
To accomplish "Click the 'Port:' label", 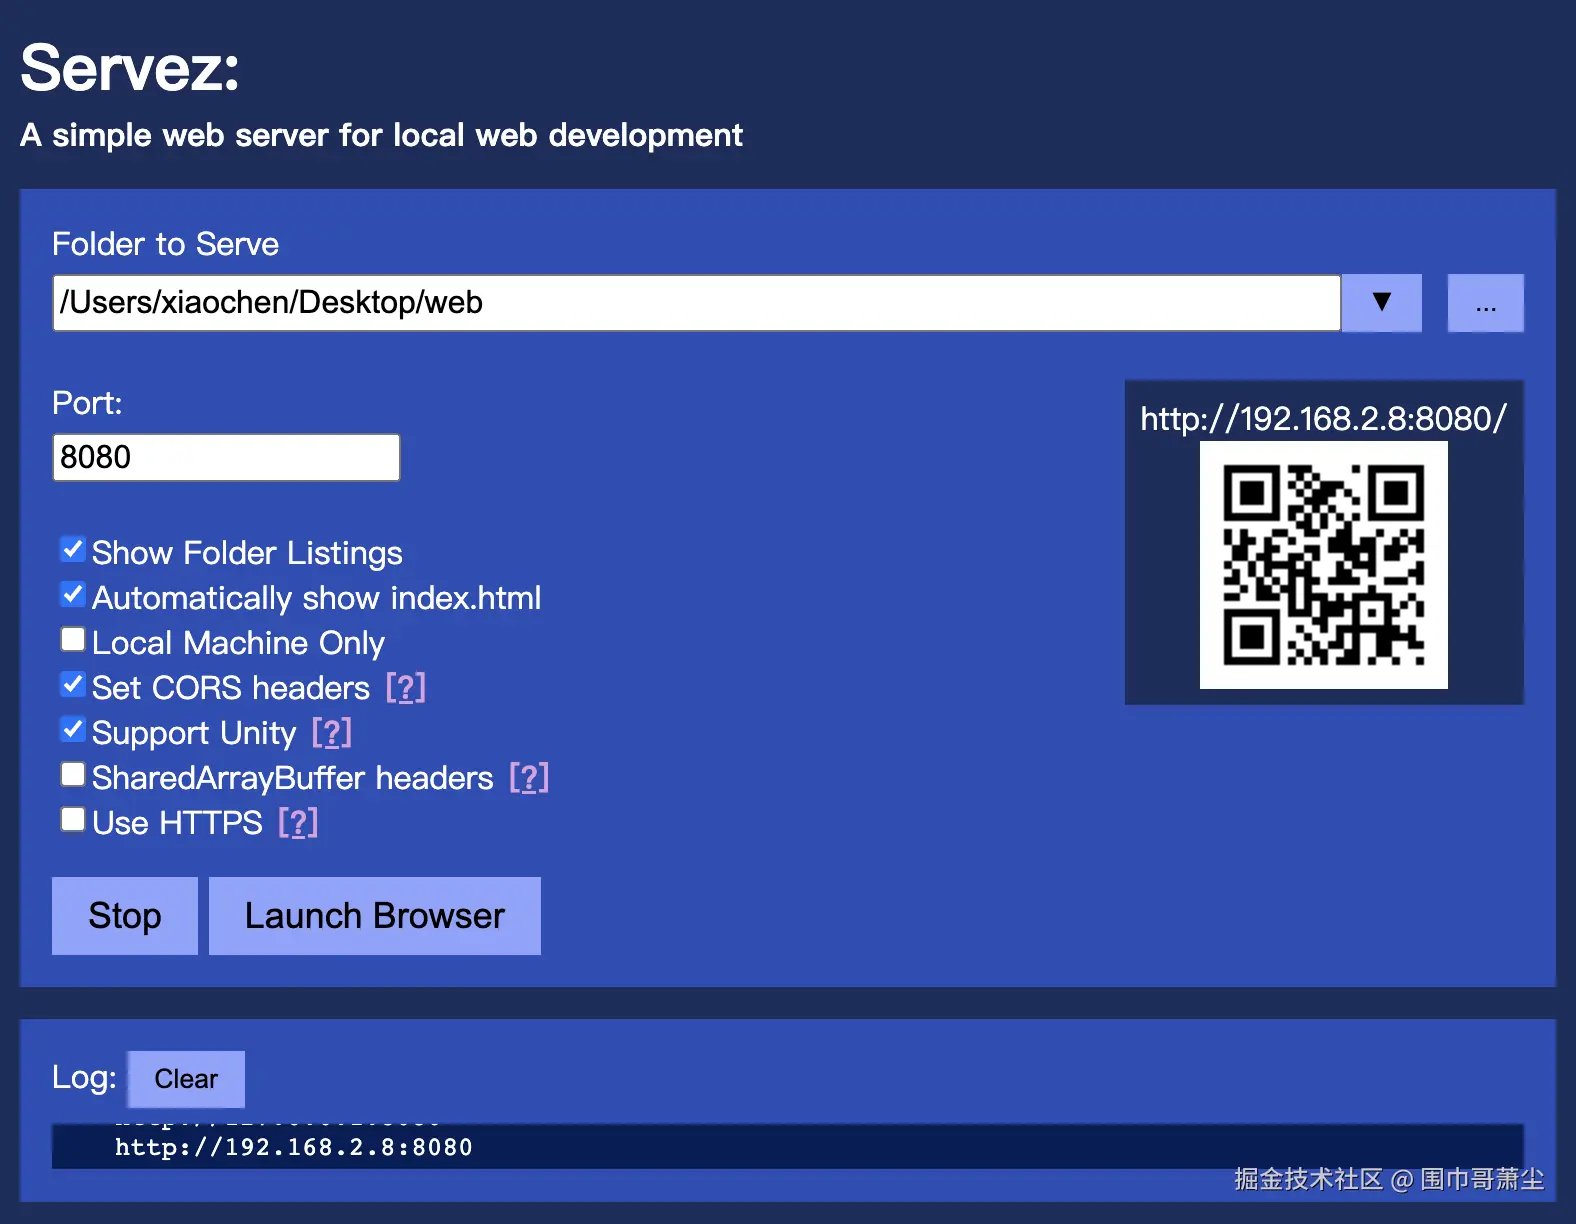I will [87, 403].
